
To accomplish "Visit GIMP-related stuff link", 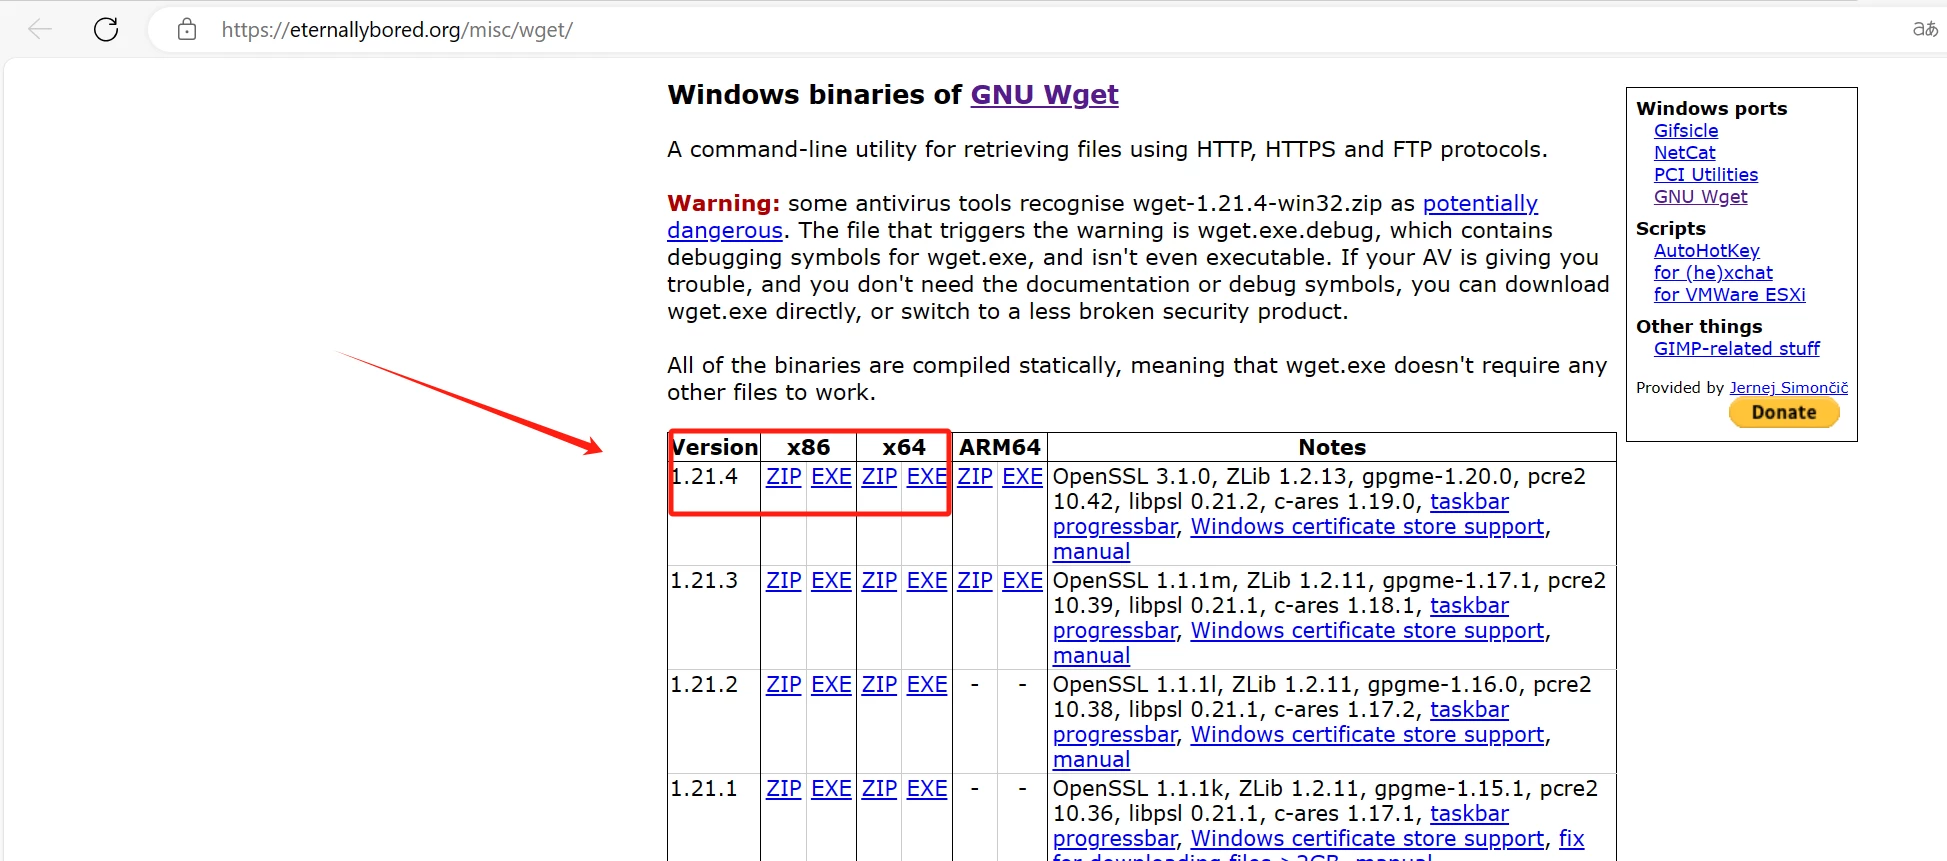I will coord(1736,349).
